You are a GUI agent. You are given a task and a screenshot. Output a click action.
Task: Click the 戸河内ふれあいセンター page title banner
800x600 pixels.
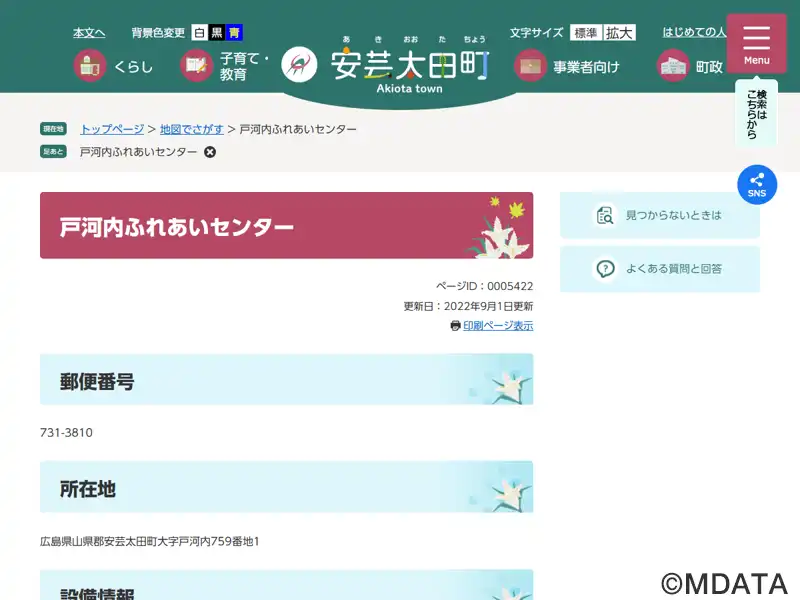pos(286,226)
